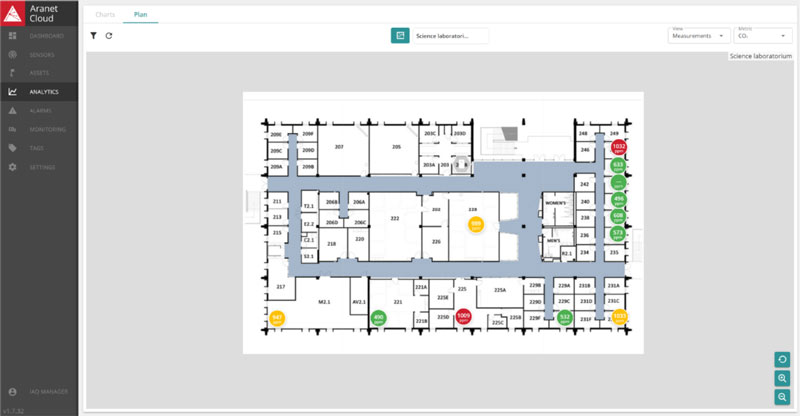Open the Alarms sidebar section
This screenshot has width=800, height=416.
click(39, 111)
